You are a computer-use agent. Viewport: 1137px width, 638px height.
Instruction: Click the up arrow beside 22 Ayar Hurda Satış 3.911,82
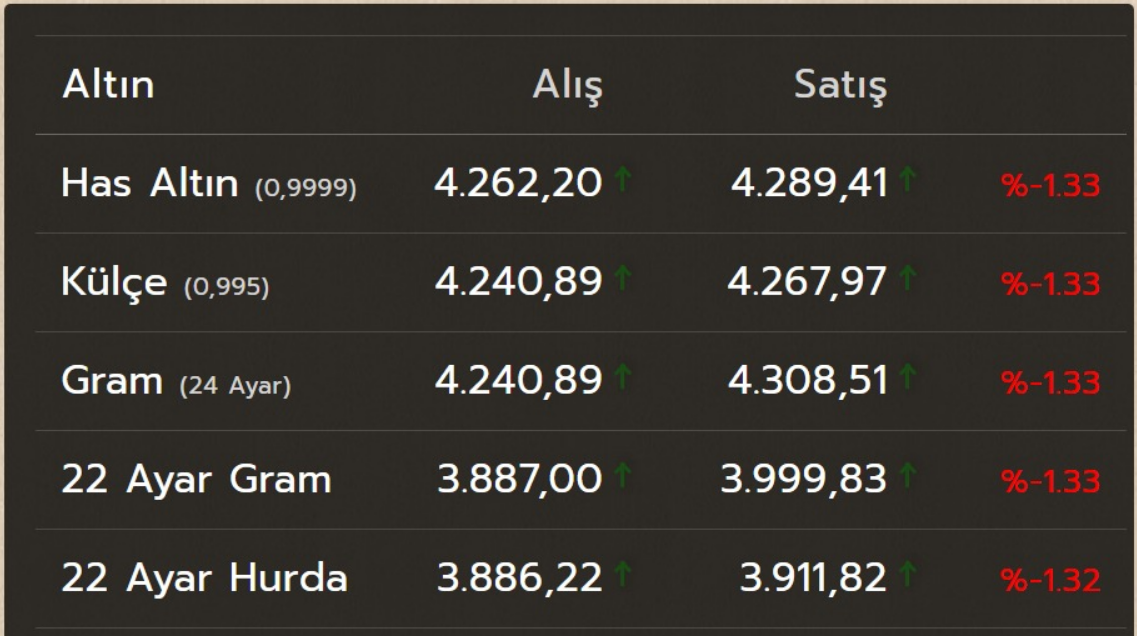(x=907, y=573)
